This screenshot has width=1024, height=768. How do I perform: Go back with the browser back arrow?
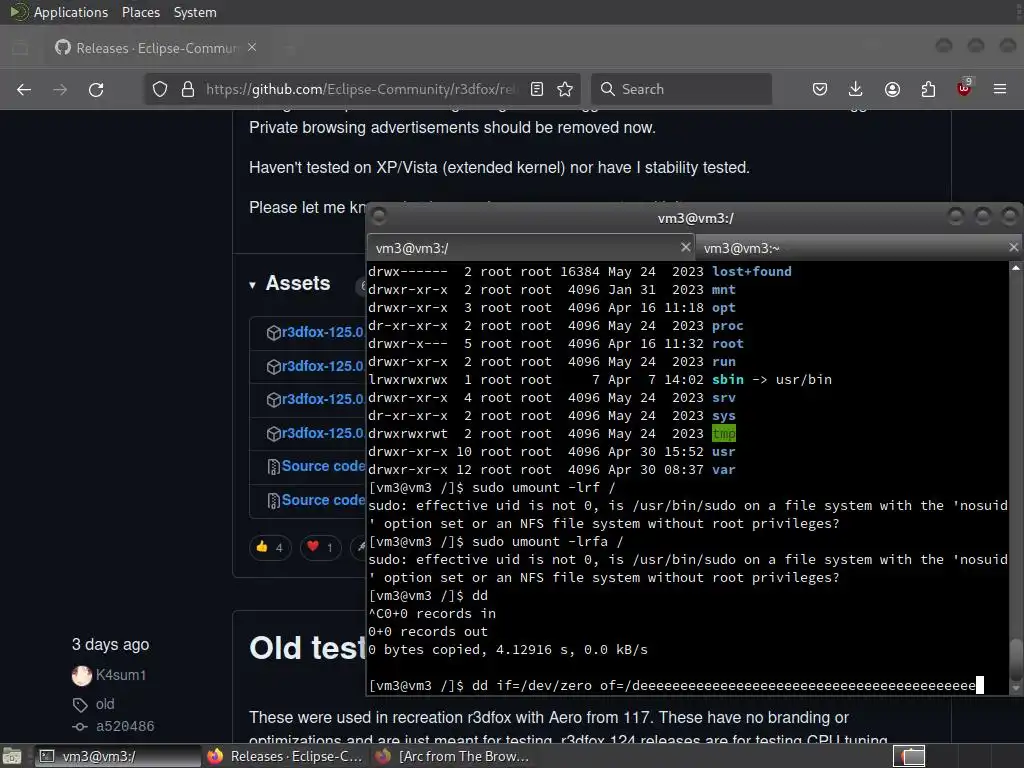tap(24, 89)
